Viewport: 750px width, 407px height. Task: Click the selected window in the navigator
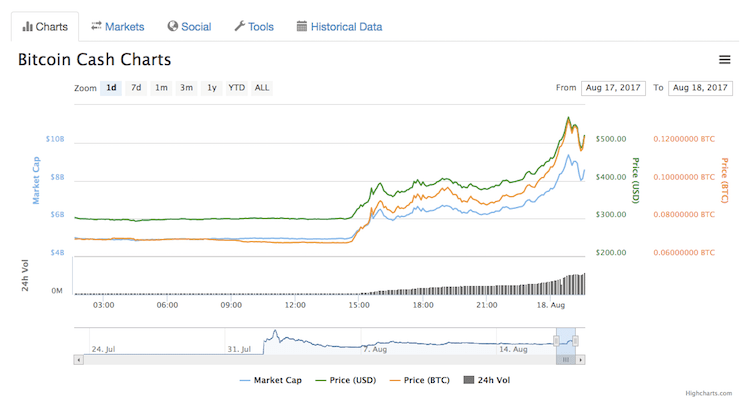tap(566, 341)
